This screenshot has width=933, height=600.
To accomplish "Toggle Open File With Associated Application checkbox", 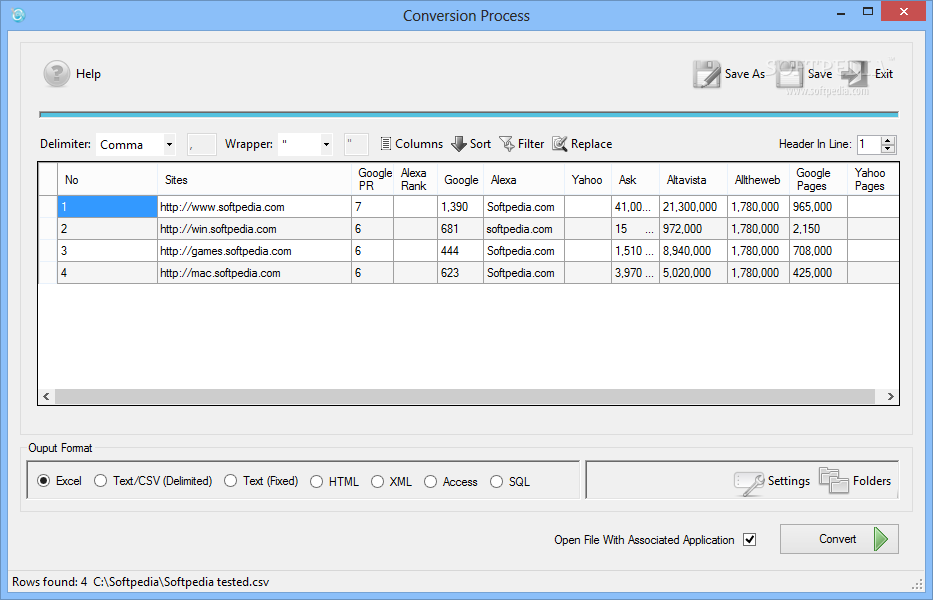I will pos(750,540).
